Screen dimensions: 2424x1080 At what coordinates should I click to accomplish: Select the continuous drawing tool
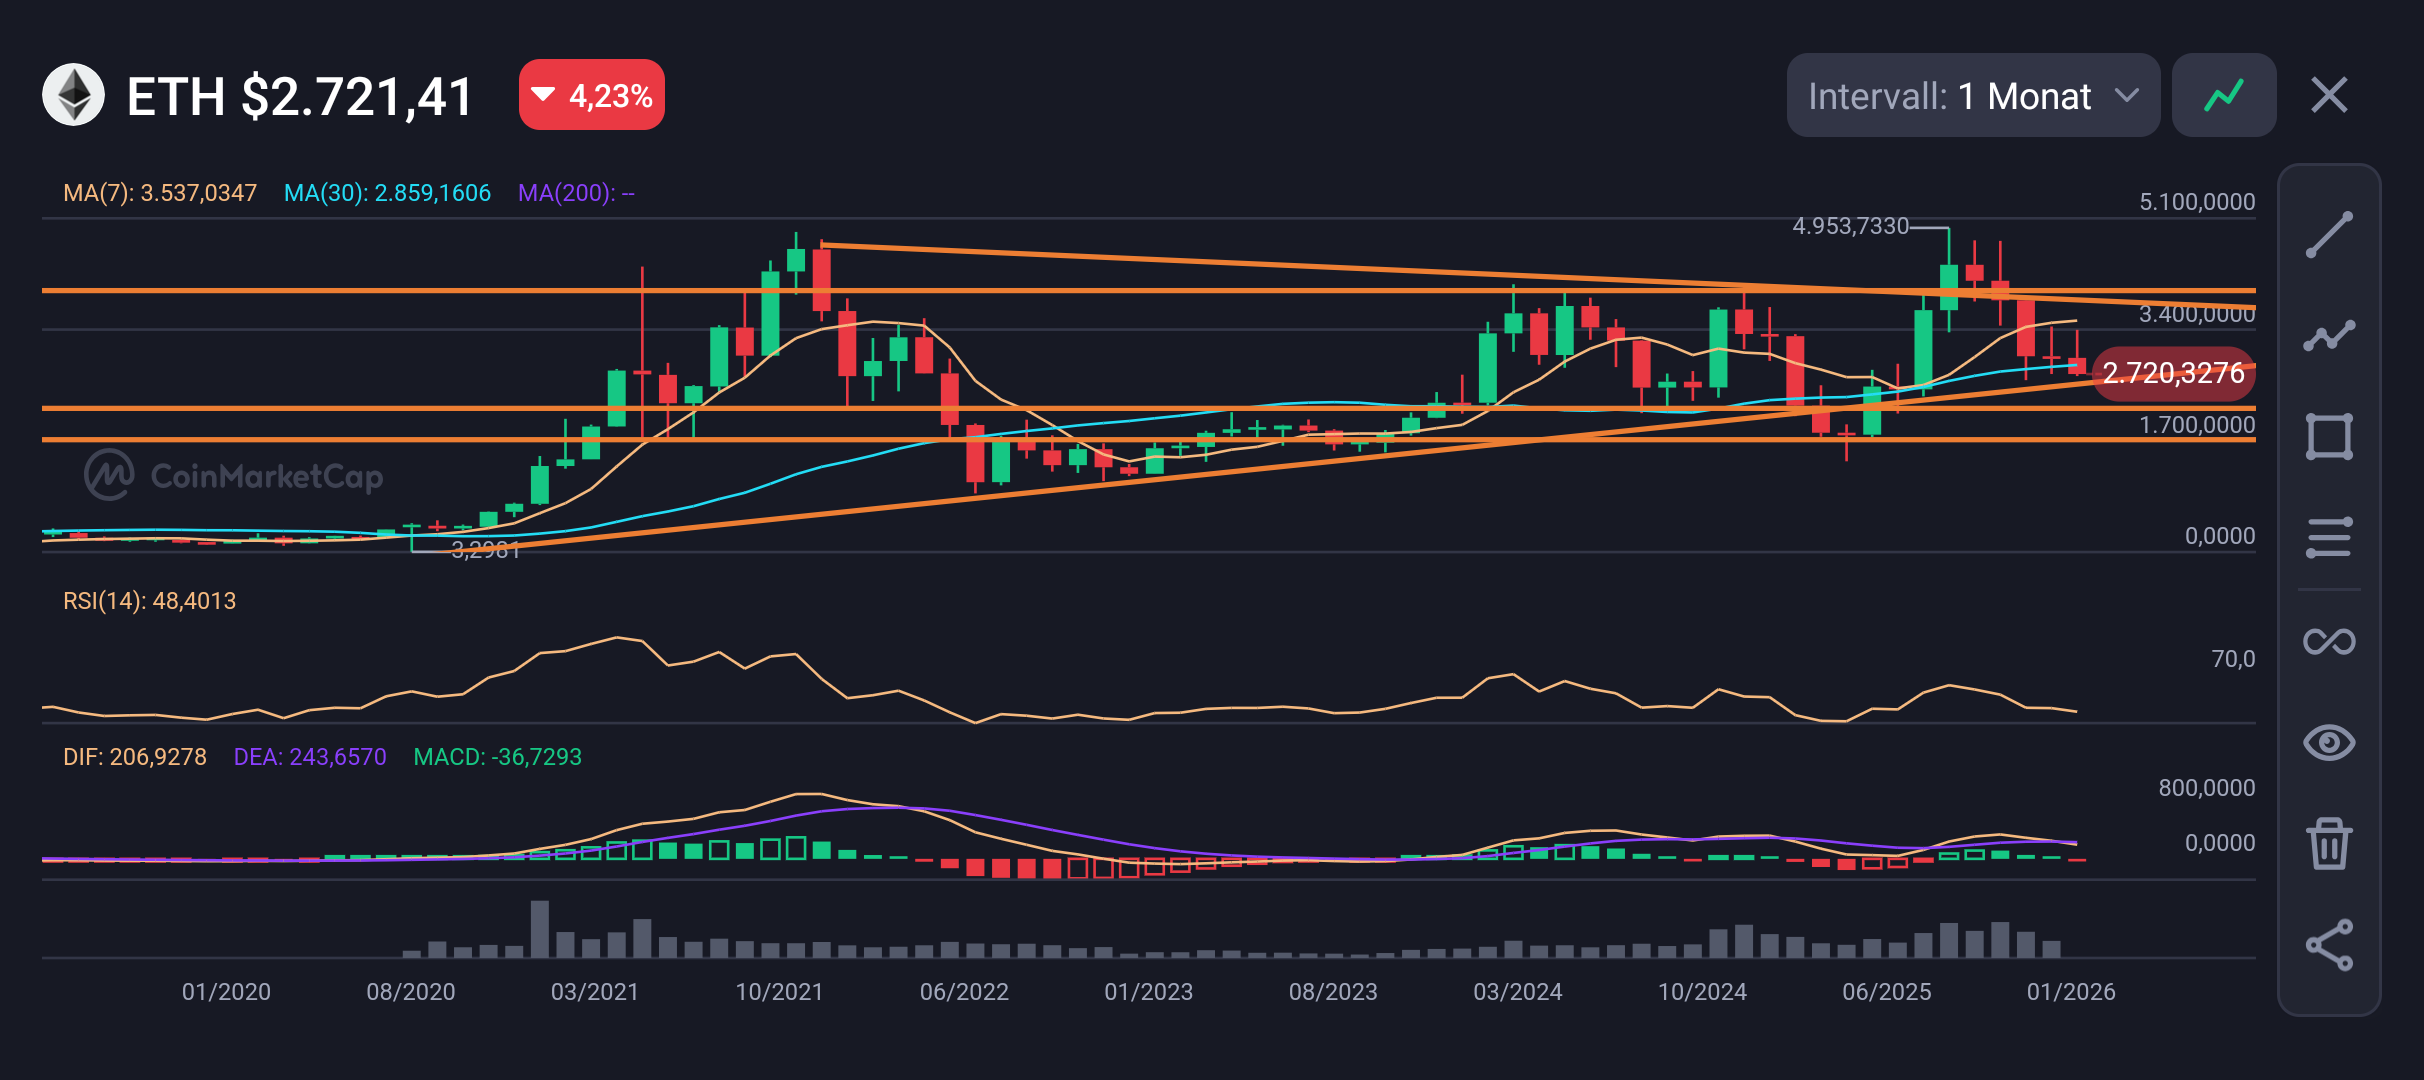click(x=2330, y=640)
